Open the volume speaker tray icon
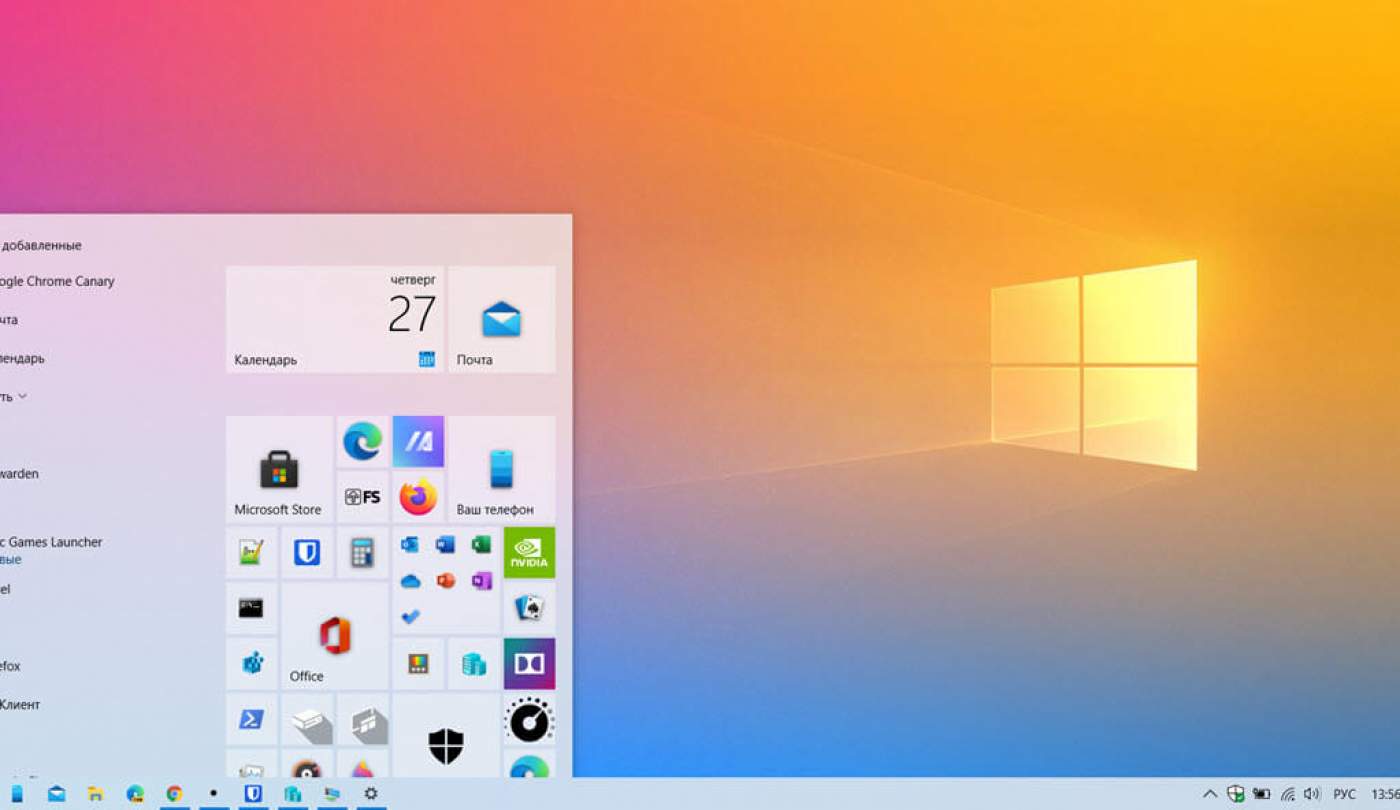The height and width of the screenshot is (810, 1400). coord(1312,794)
